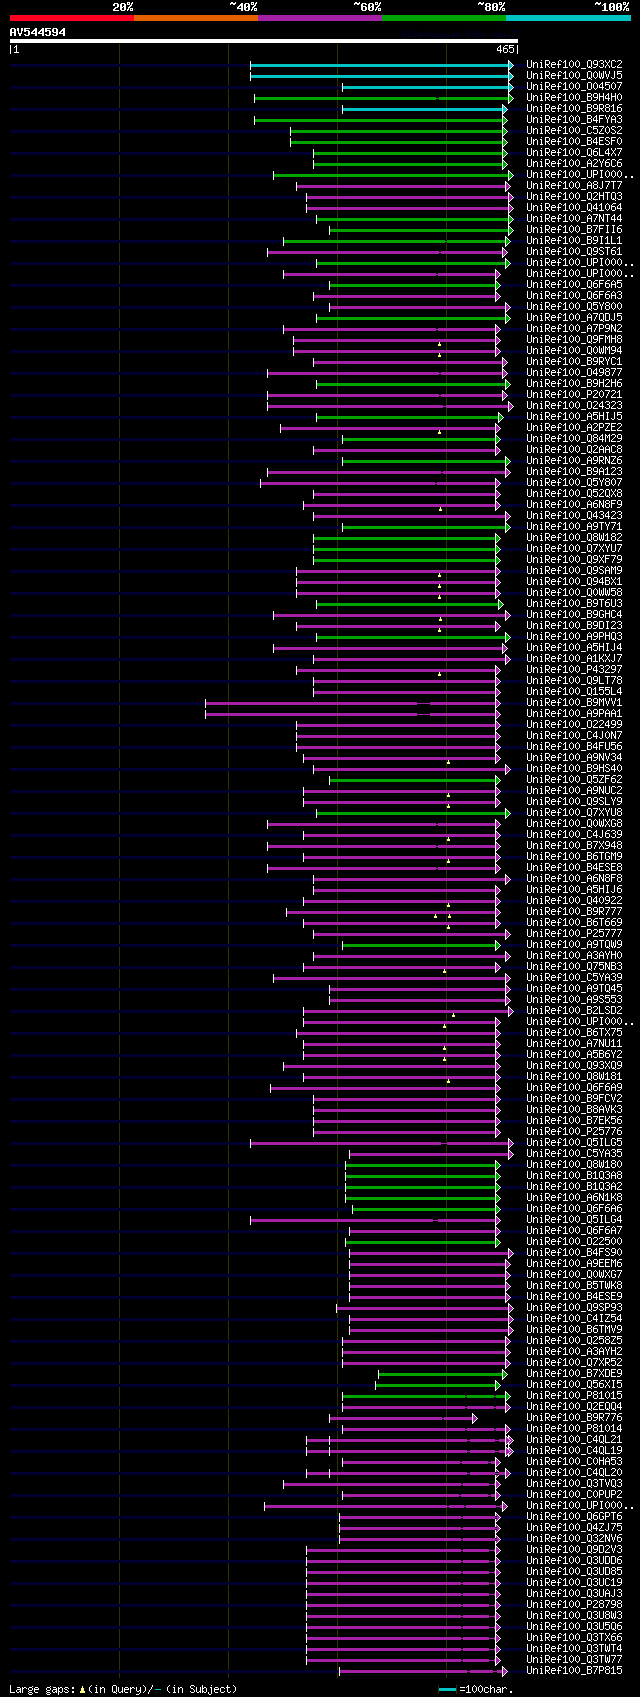The image size is (640, 1697).
Task: Click hit label UniRef100_B9R816
Action: click(x=574, y=109)
